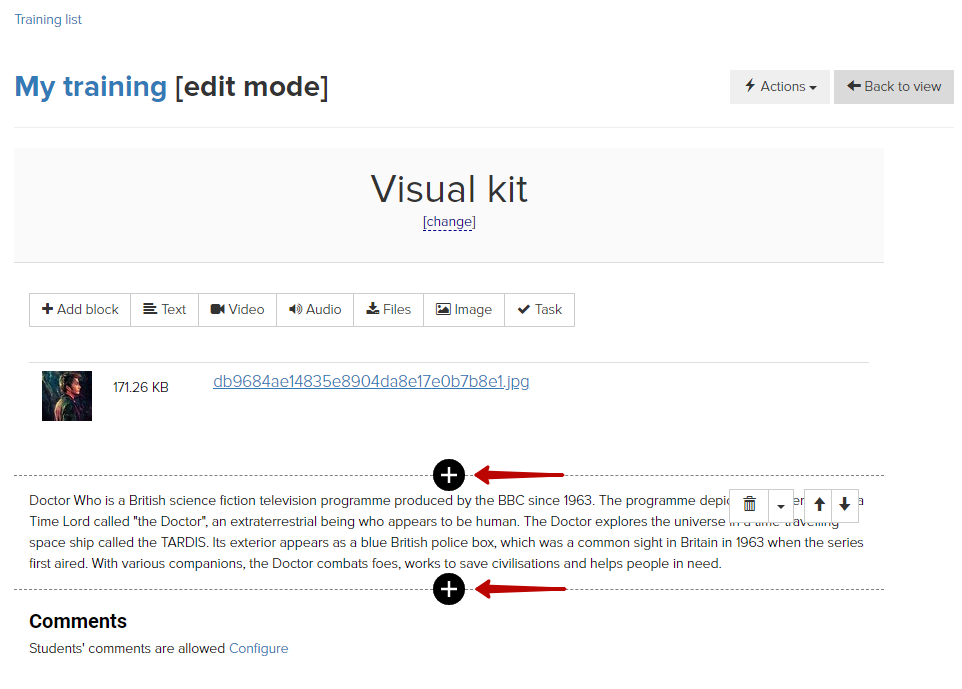Add an Image block
The height and width of the screenshot is (689, 962).
click(x=464, y=310)
